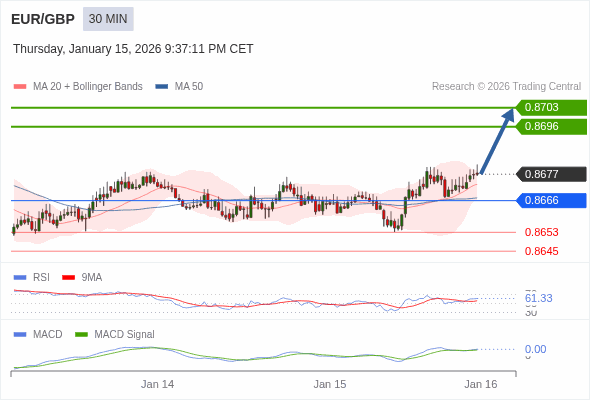This screenshot has width=590, height=400.
Task: Click the MACD Signal indicator label
Action: [125, 335]
